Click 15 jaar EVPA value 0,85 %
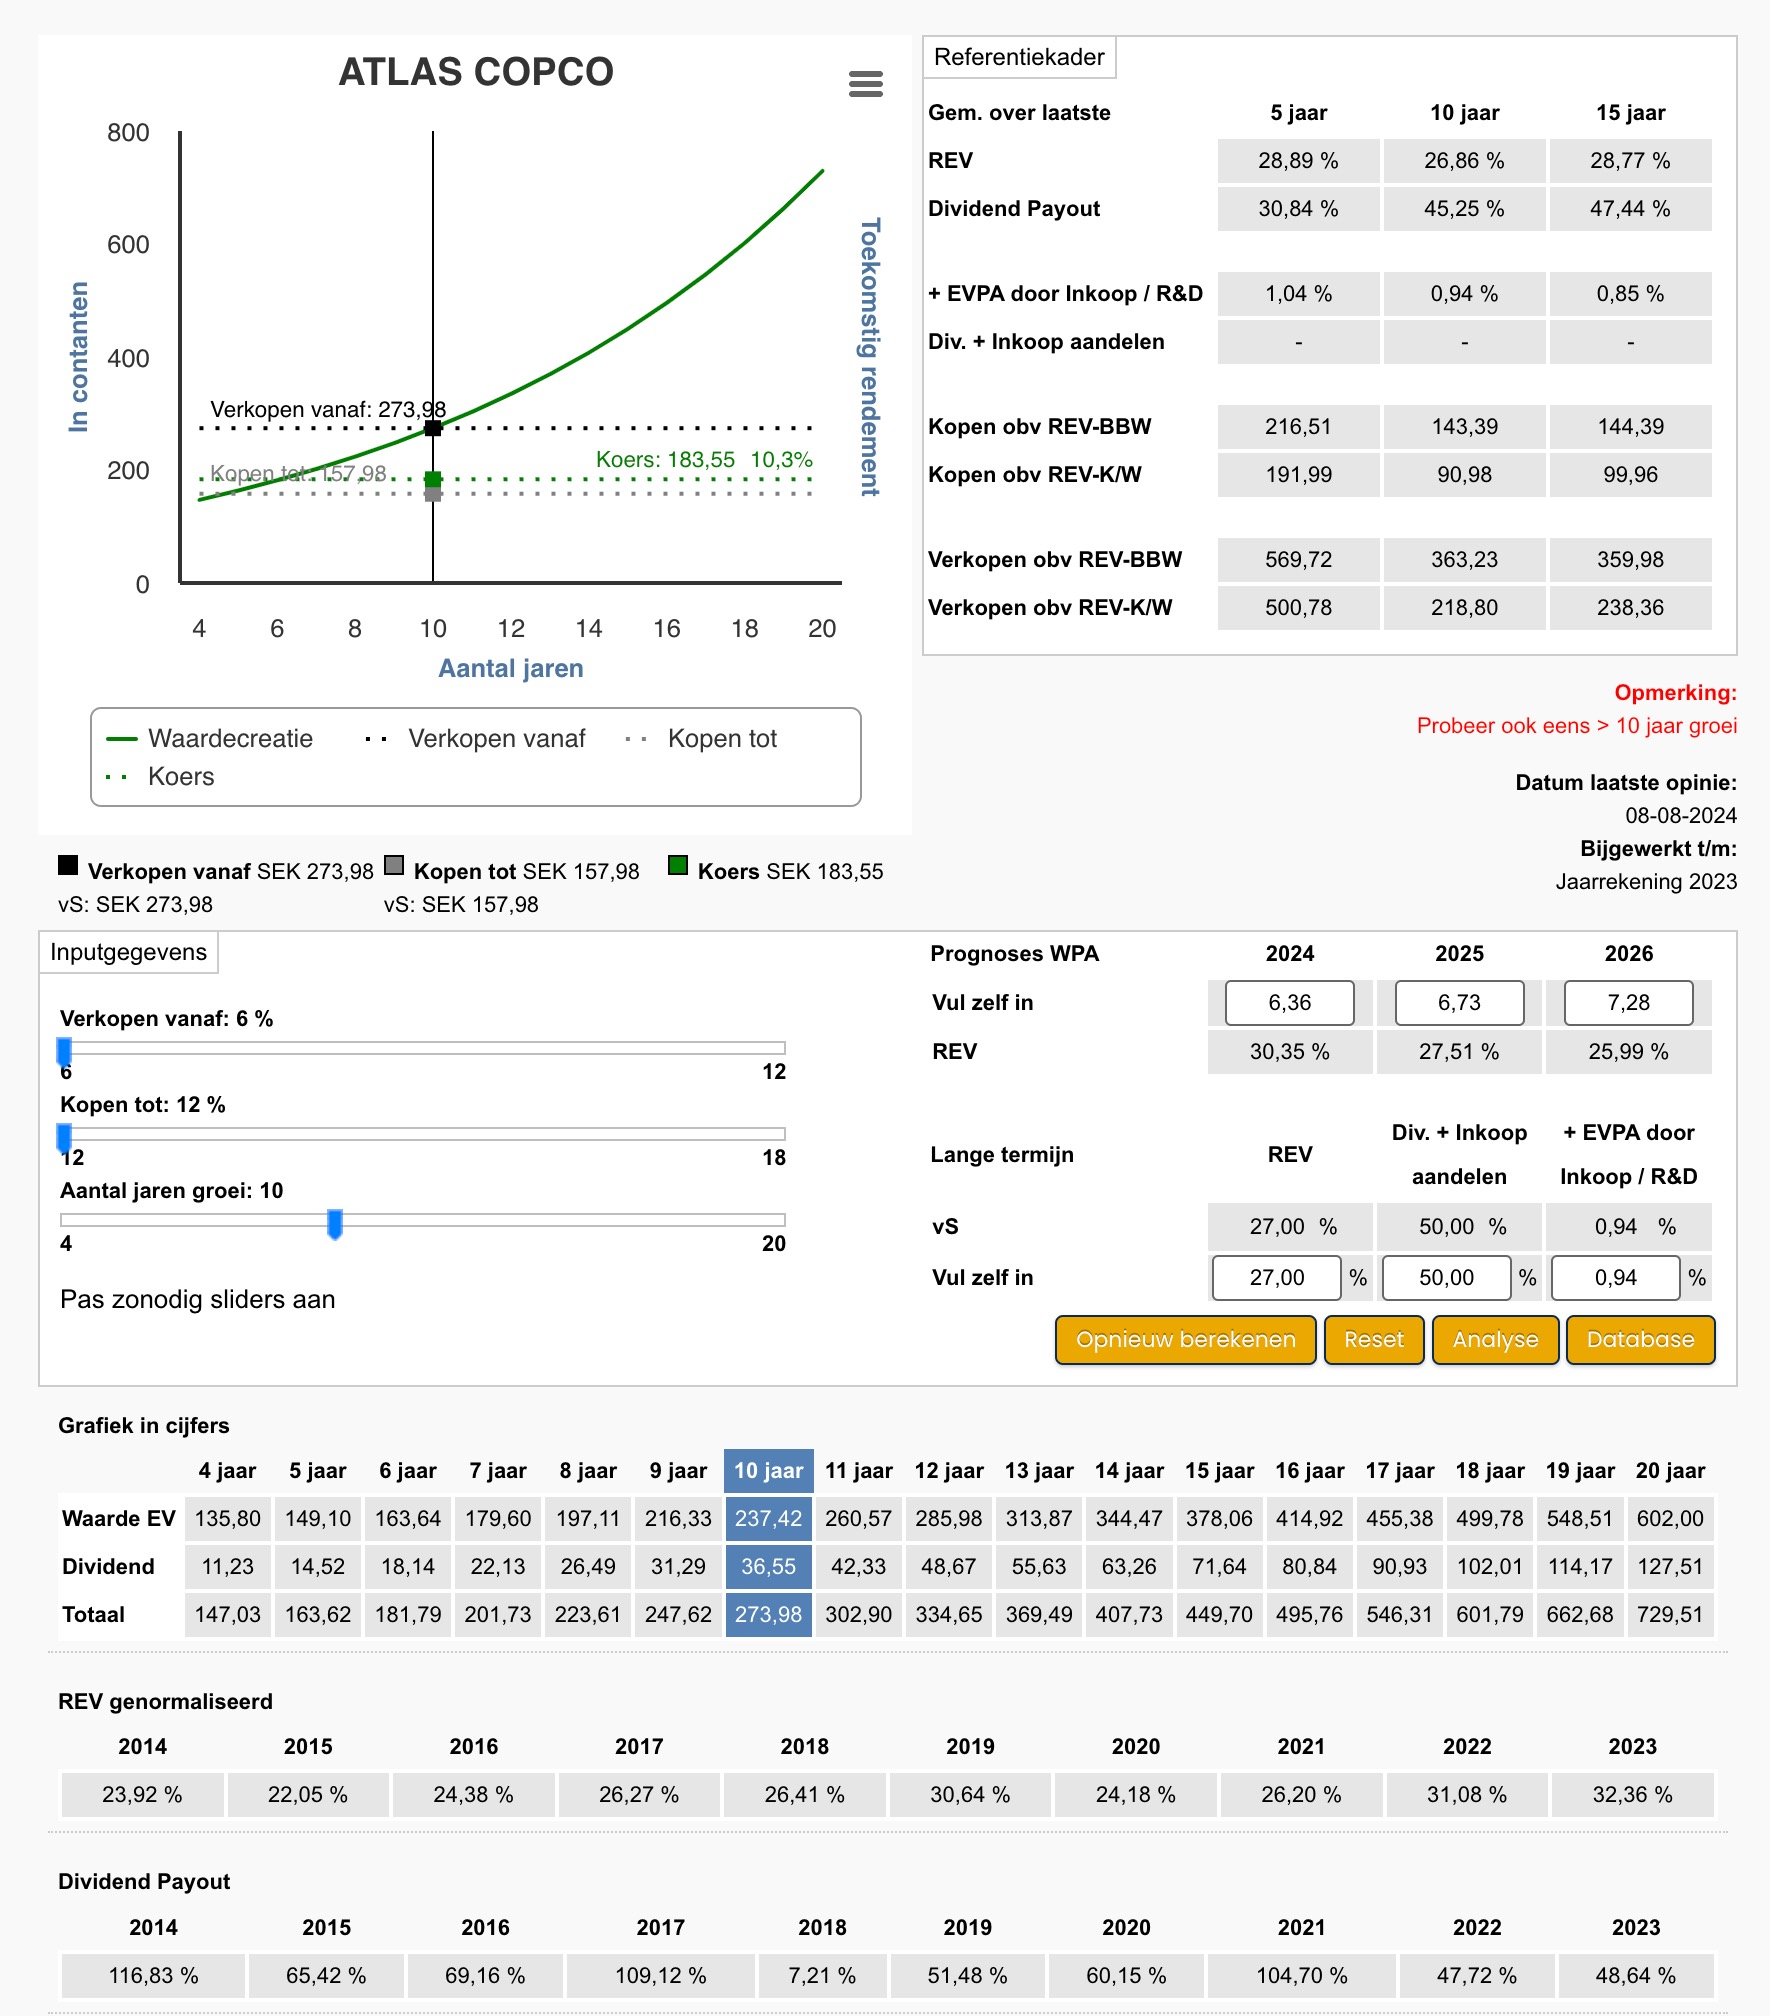Image resolution: width=1770 pixels, height=2016 pixels. tap(1630, 294)
